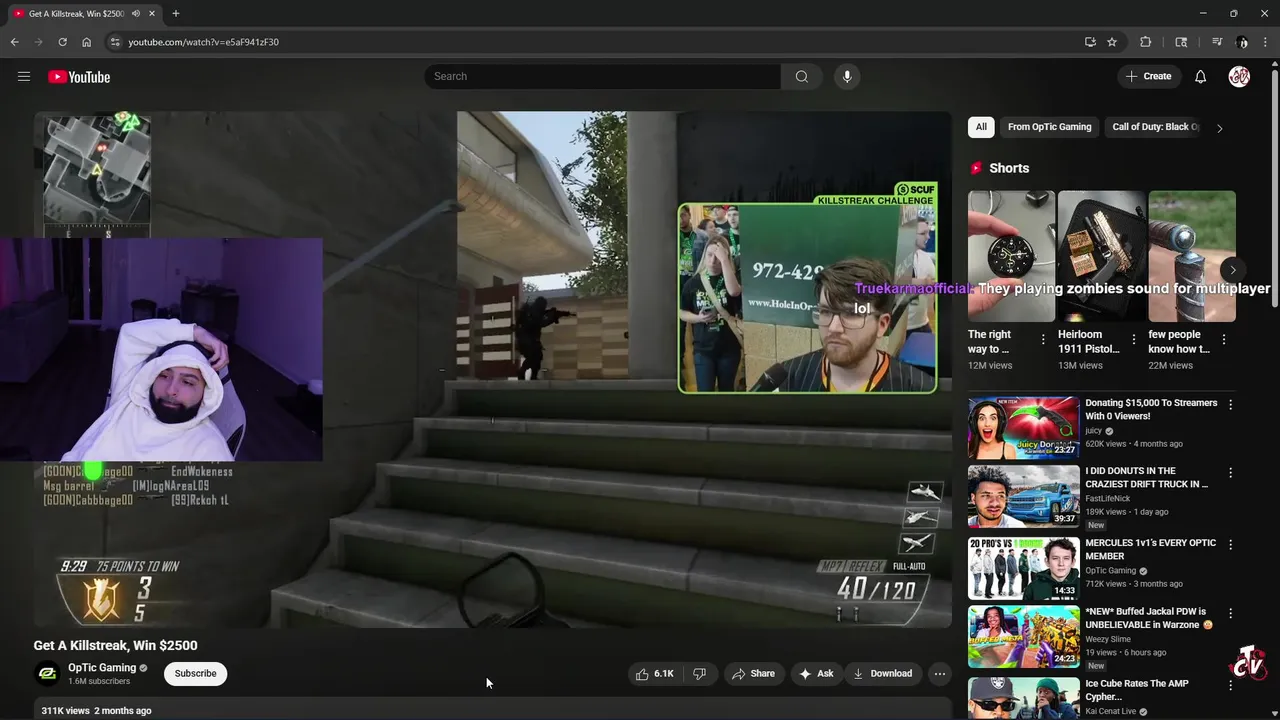Click the Download button

point(882,674)
